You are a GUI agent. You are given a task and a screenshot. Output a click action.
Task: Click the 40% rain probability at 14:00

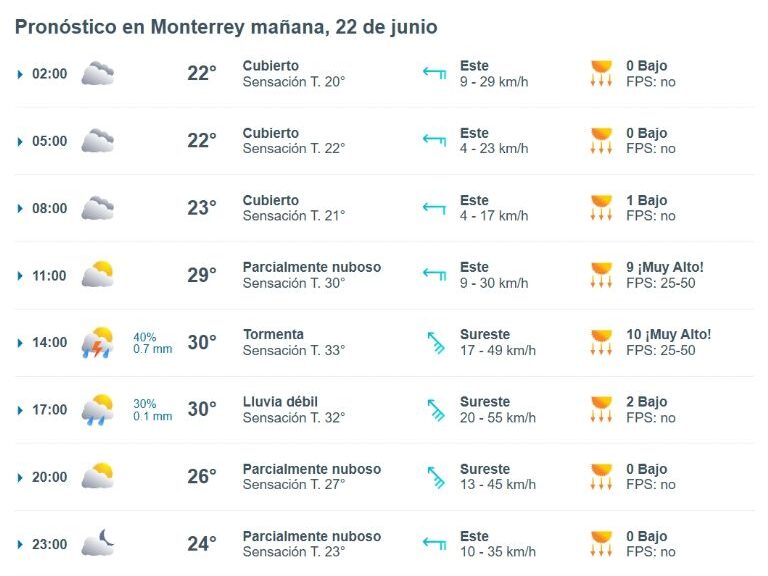(144, 337)
